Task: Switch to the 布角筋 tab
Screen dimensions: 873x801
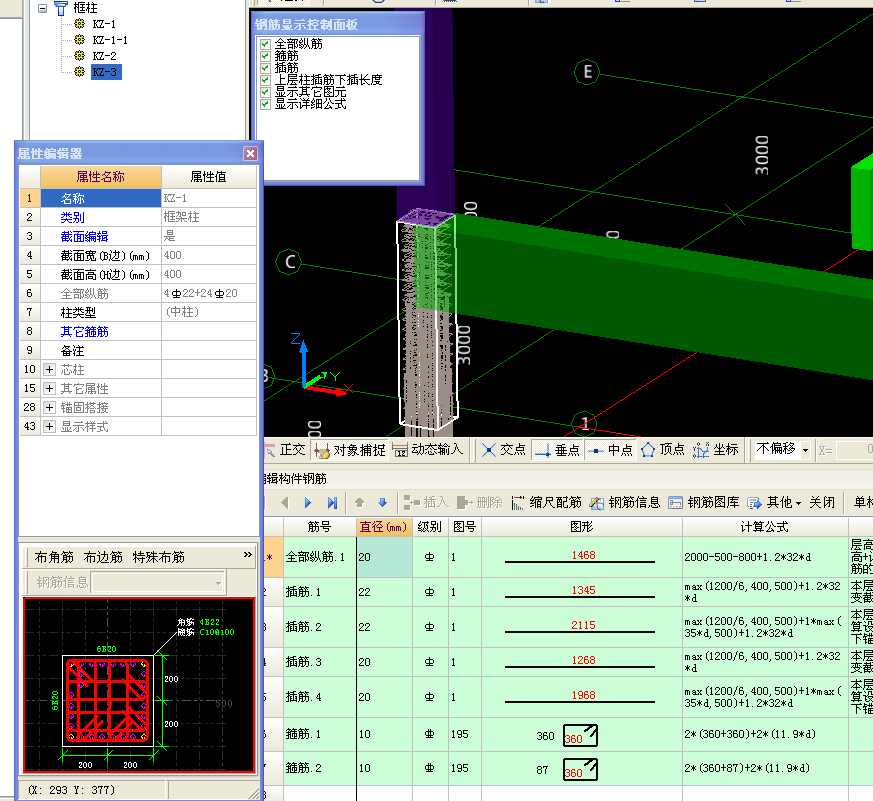Action: 54,557
